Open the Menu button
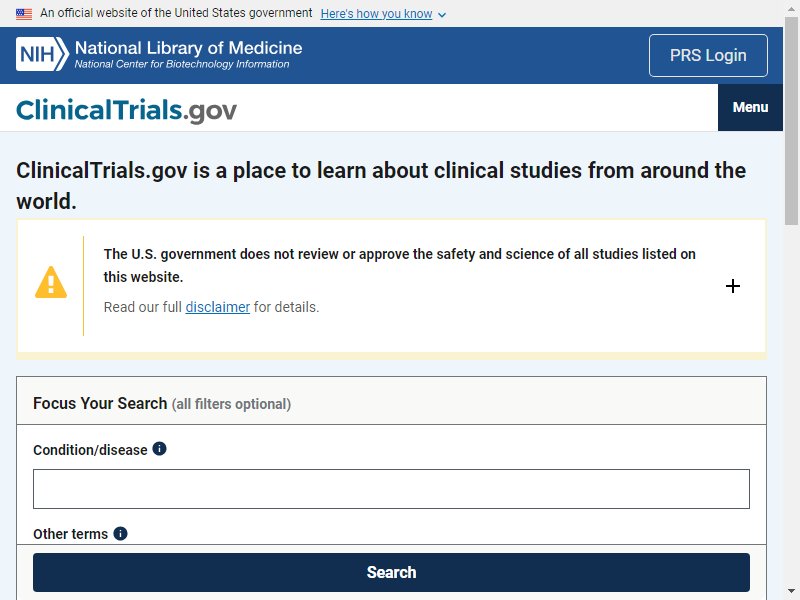 point(750,107)
